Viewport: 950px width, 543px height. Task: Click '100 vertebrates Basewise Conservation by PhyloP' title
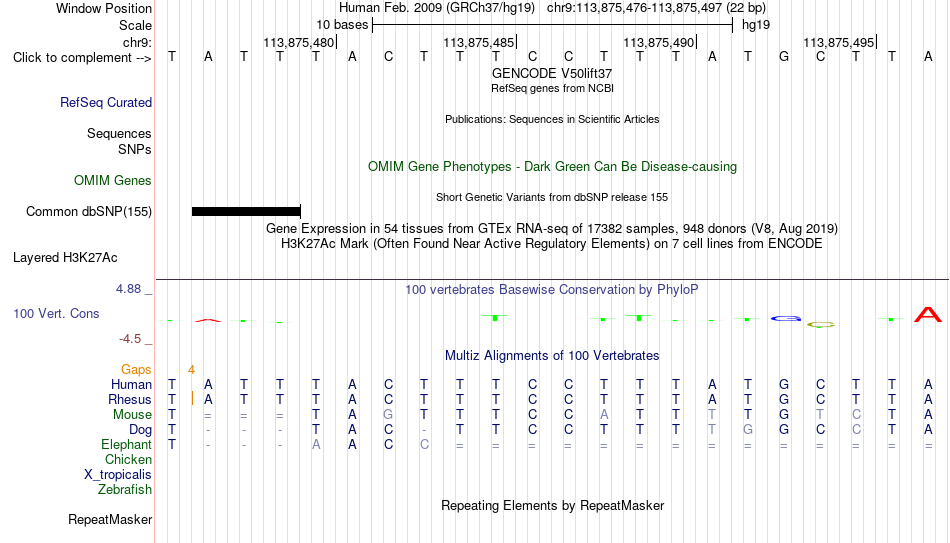tap(552, 290)
